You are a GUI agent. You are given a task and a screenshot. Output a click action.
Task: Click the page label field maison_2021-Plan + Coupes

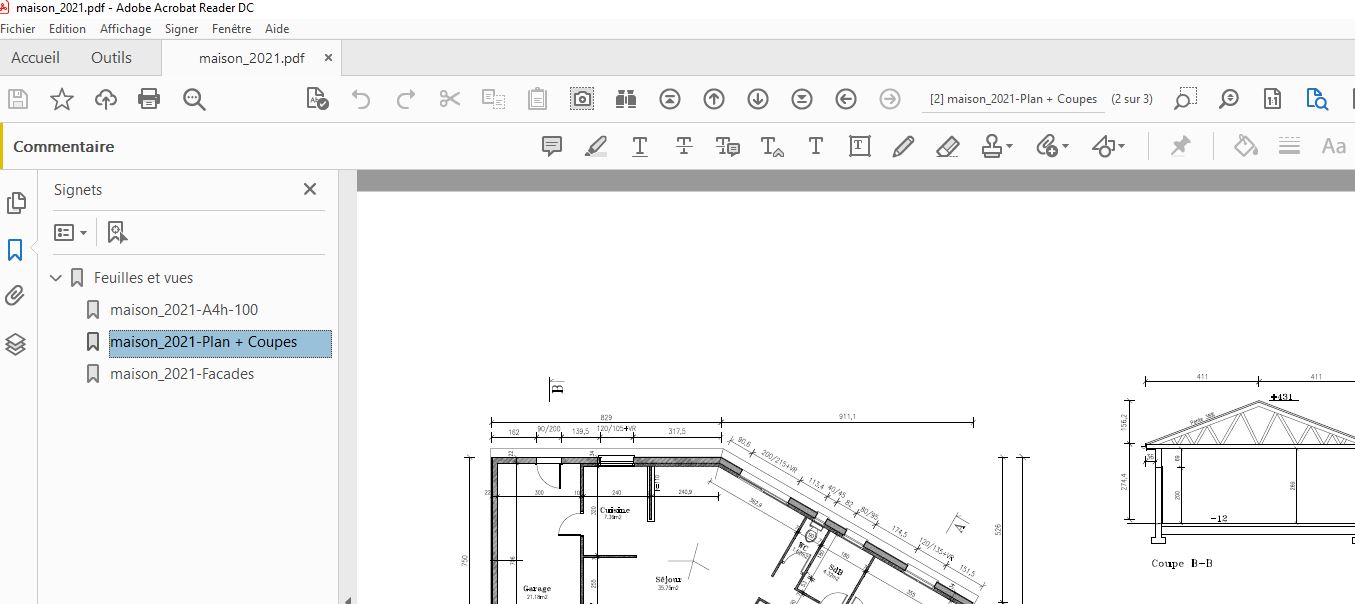[x=1013, y=99]
